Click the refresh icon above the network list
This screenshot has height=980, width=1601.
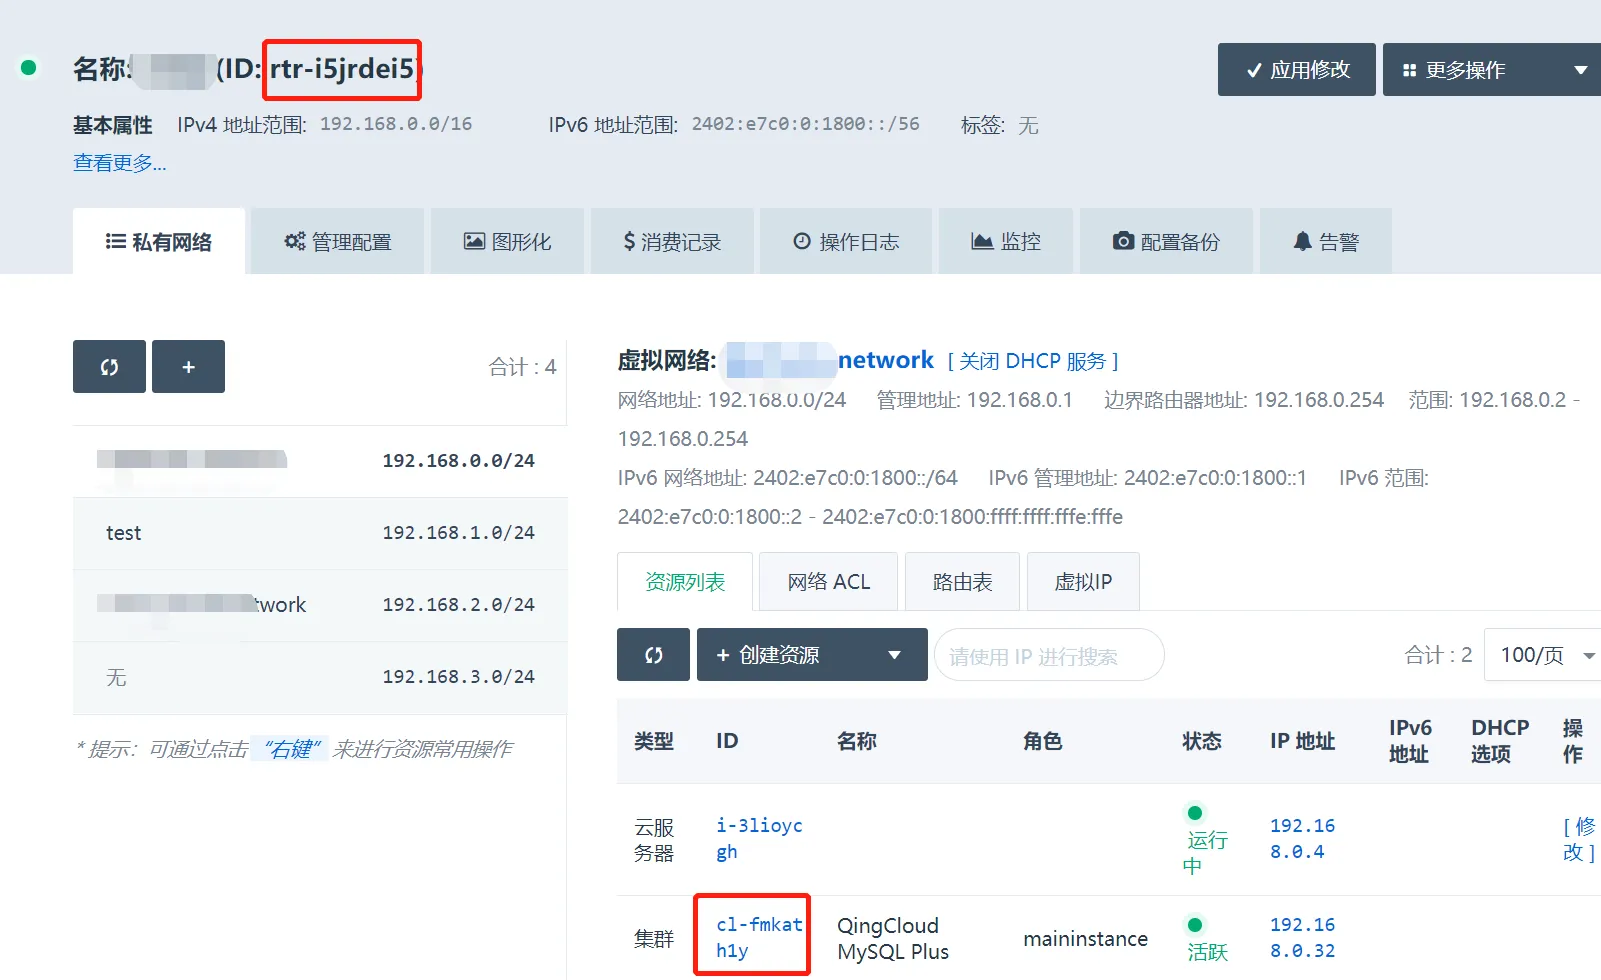click(x=109, y=367)
